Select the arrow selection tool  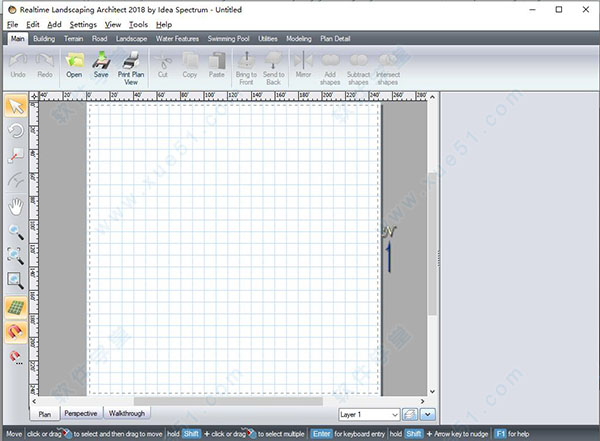pyautogui.click(x=16, y=106)
